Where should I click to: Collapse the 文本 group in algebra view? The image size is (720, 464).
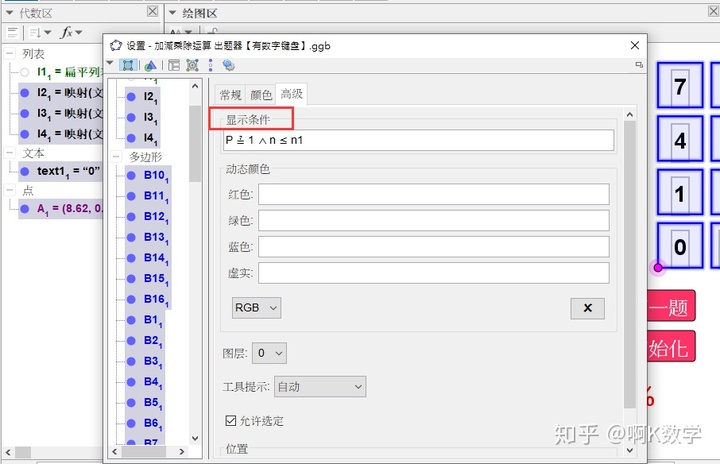10,153
